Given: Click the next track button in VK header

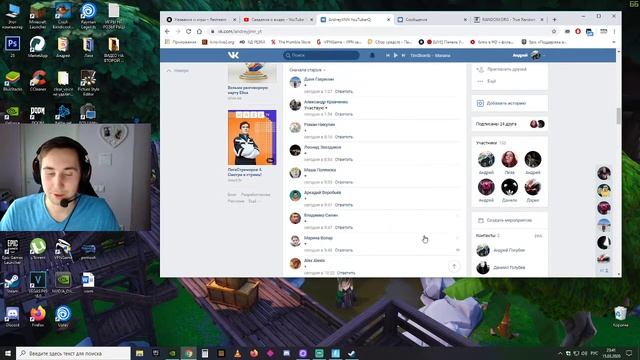Looking at the screenshot, I should click(x=403, y=55).
